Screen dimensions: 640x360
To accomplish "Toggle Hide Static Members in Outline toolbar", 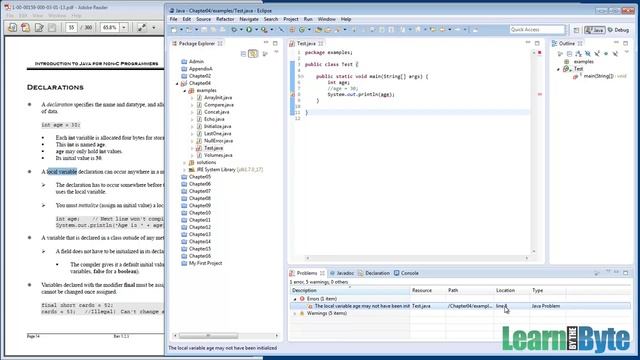I will tap(597, 53).
